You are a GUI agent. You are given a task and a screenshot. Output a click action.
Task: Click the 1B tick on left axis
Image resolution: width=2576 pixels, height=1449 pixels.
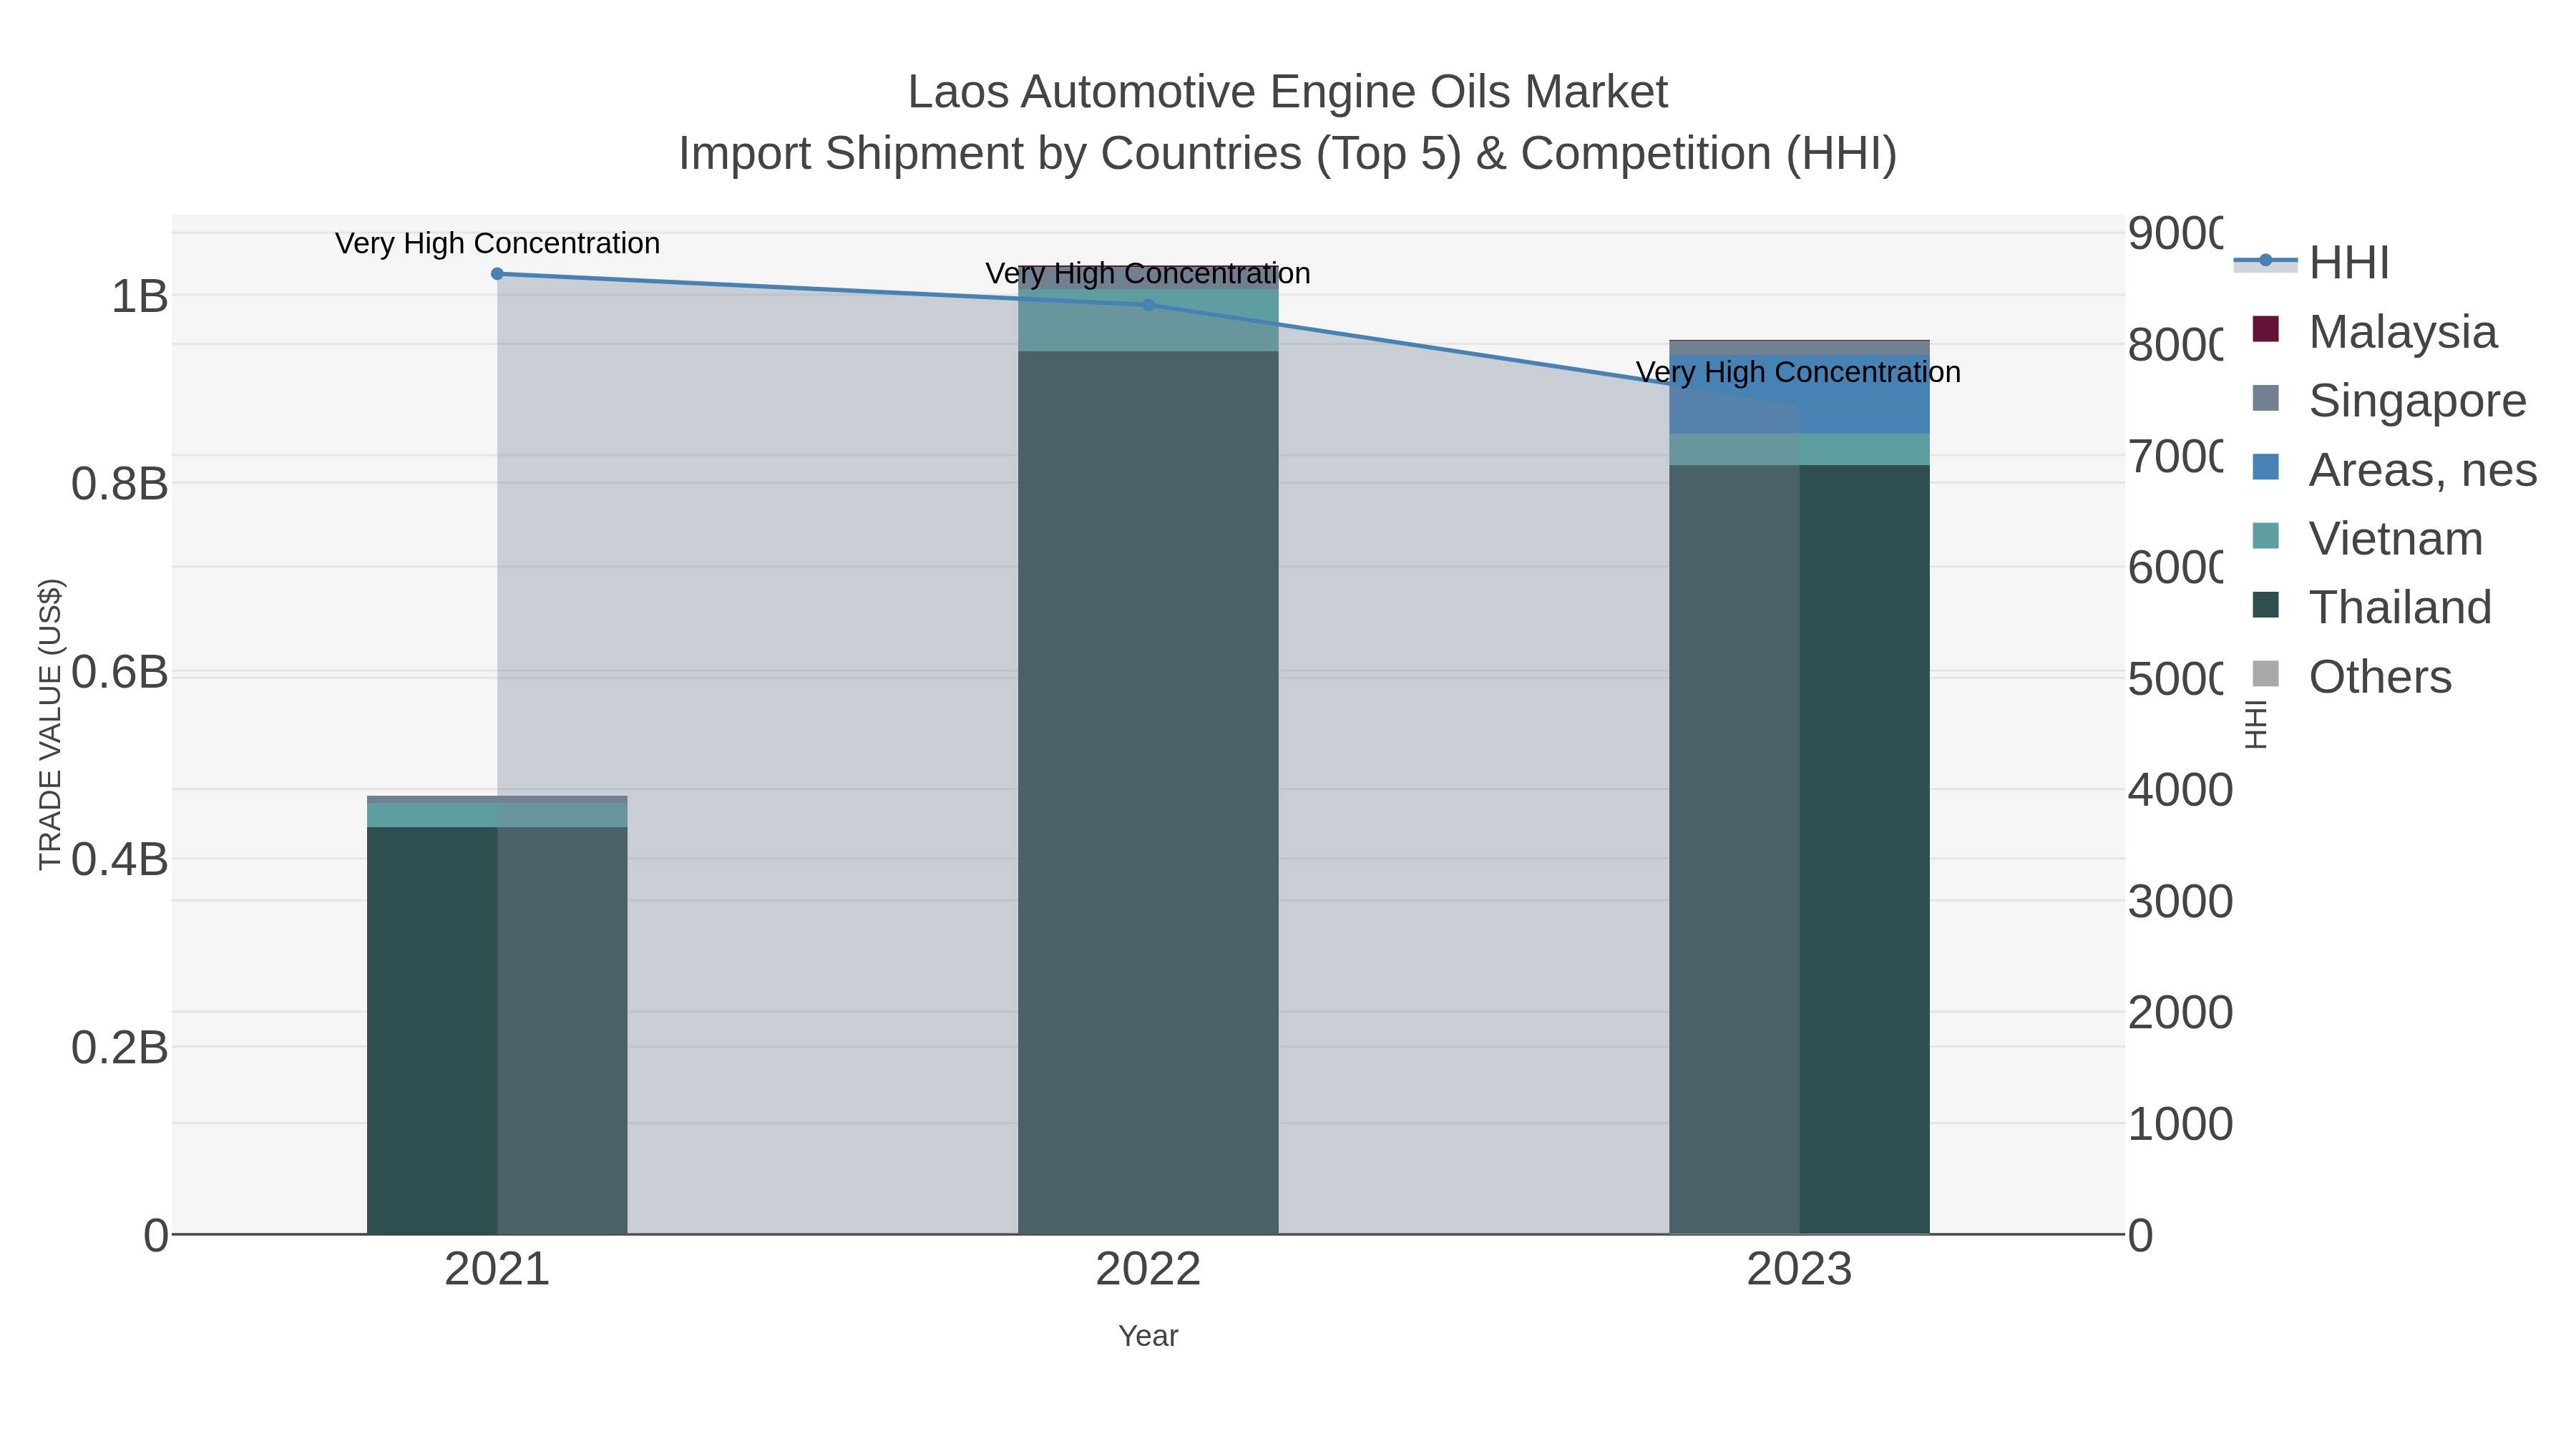pos(140,296)
